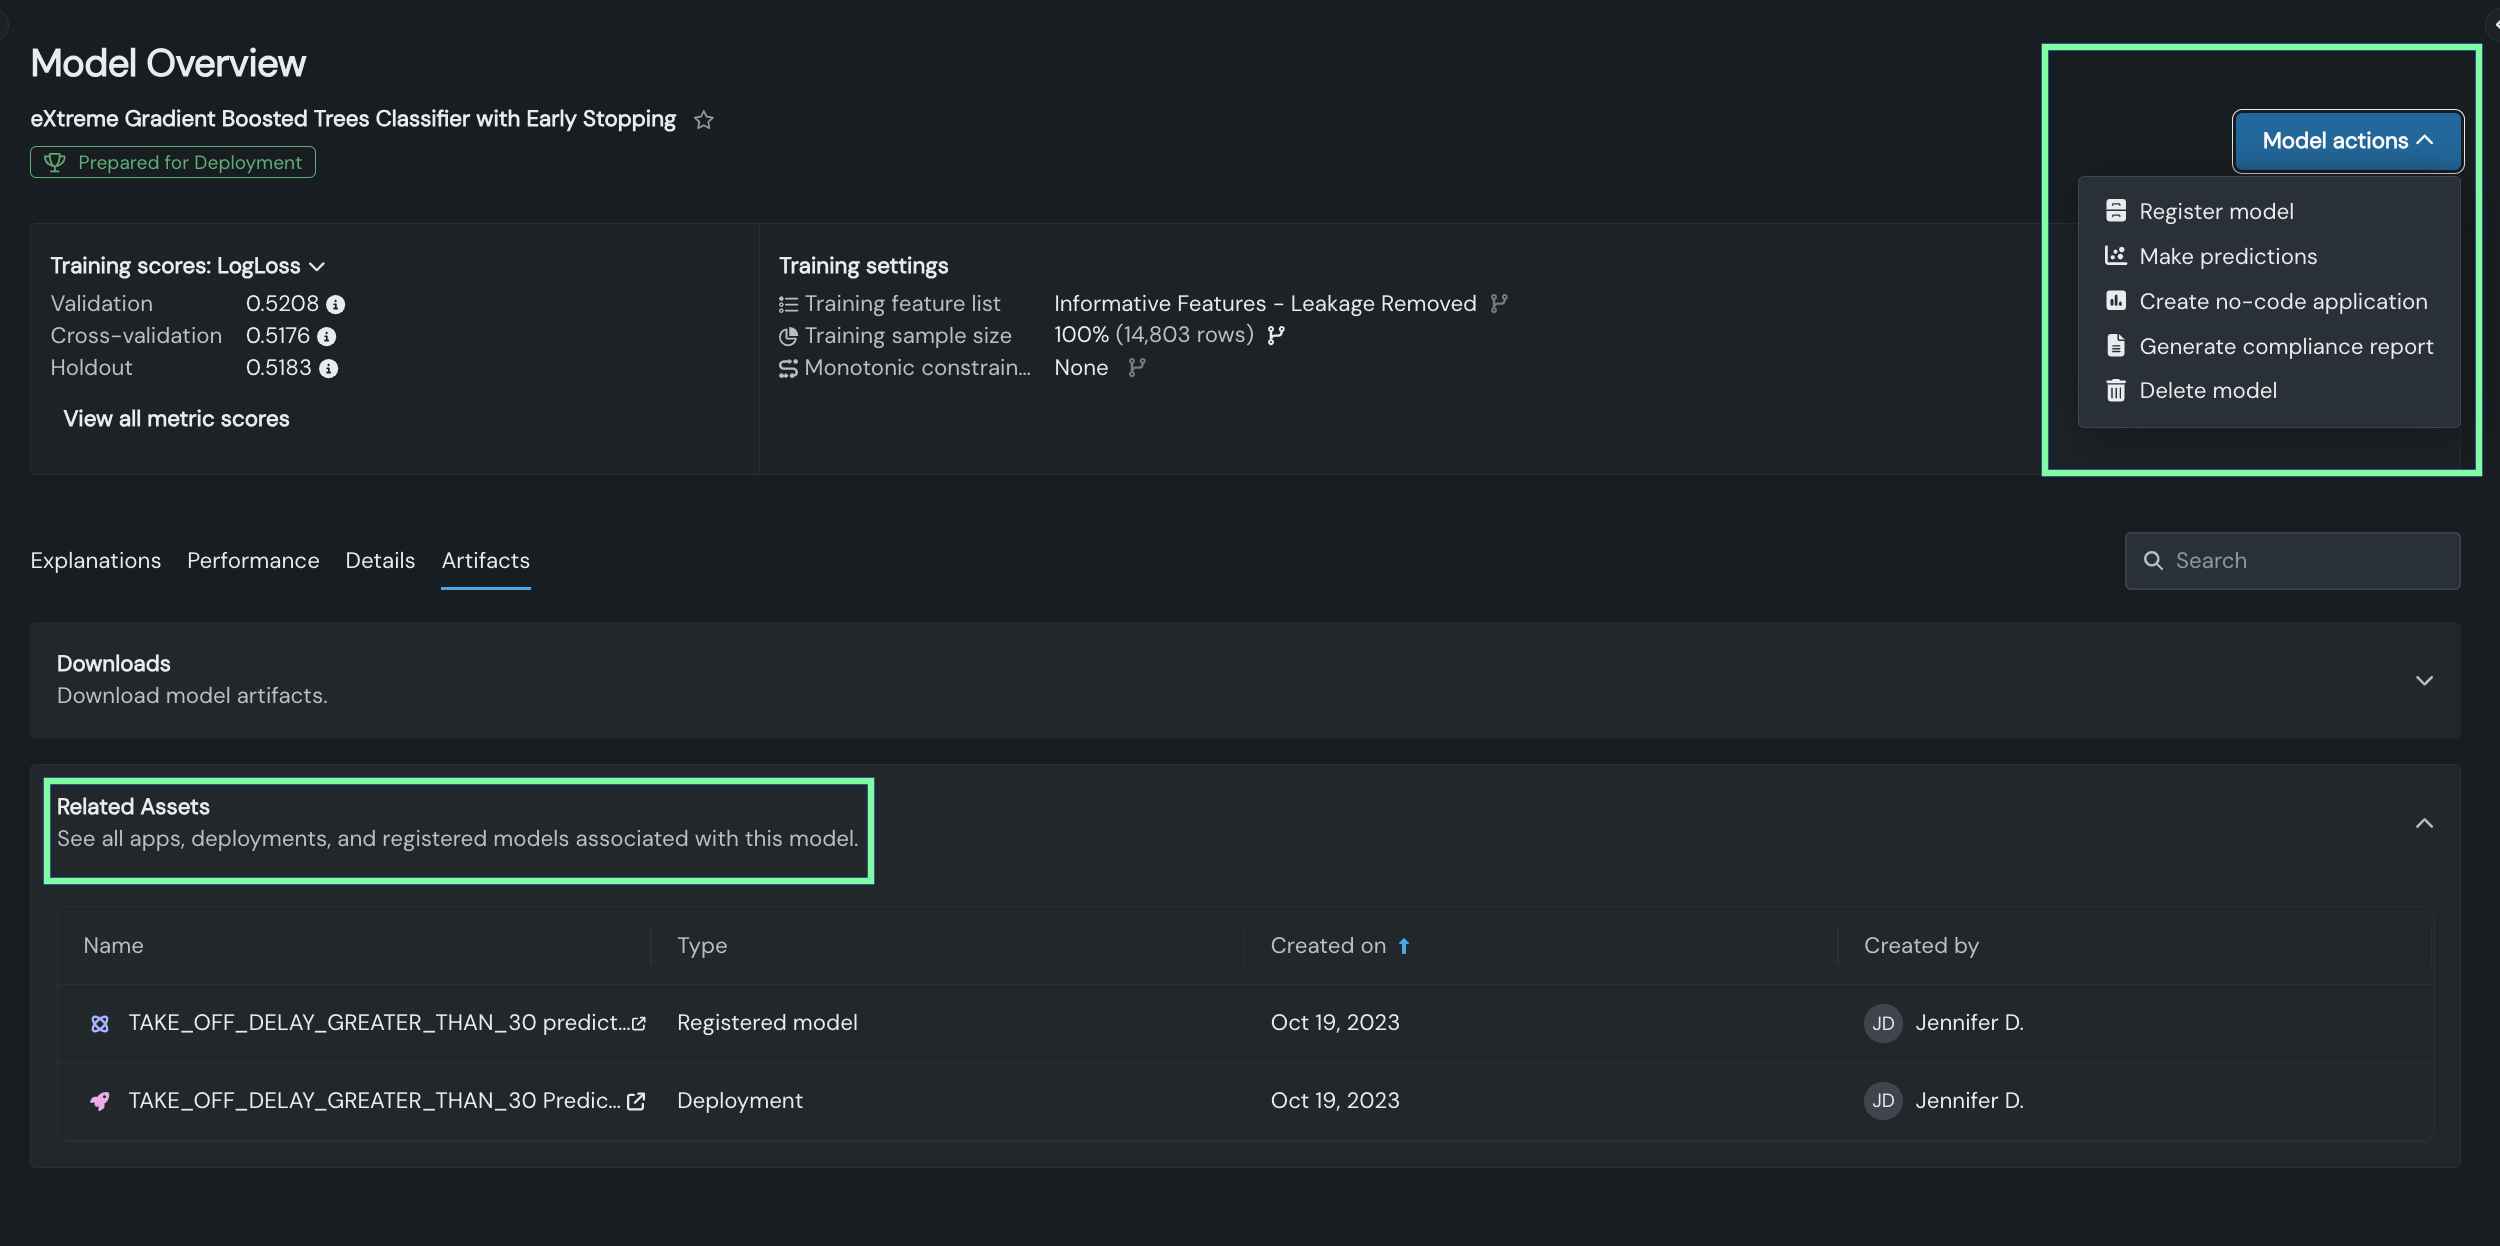Click the Holdout score info icon
This screenshot has height=1246, width=2500.
[329, 369]
